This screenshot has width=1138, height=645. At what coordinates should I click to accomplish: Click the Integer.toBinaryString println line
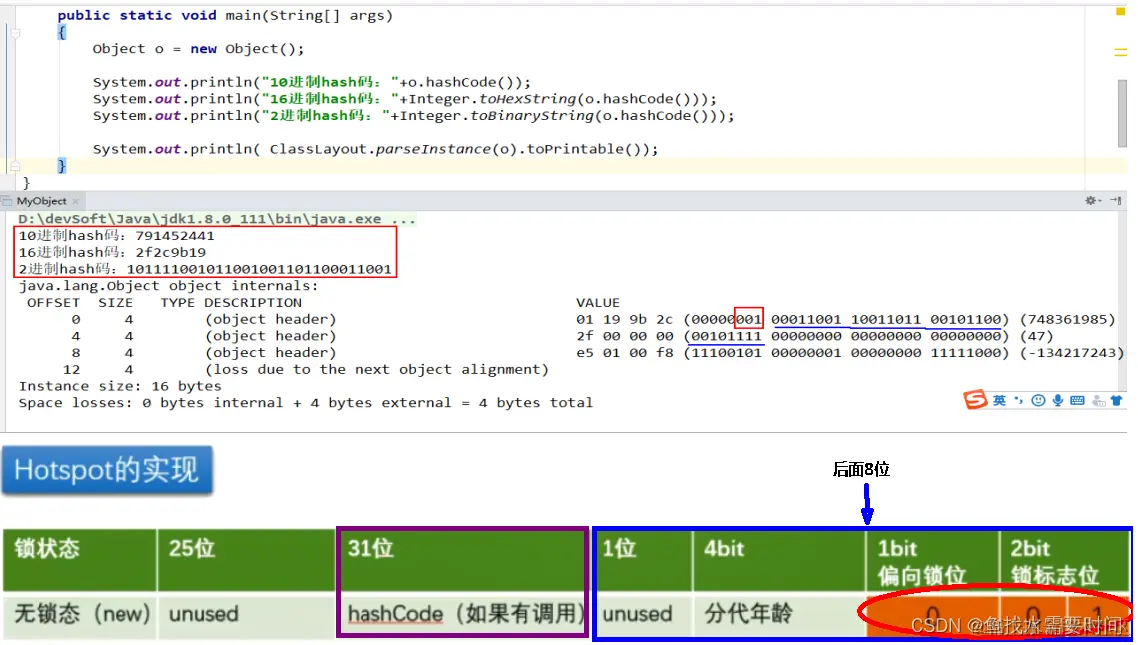point(413,115)
